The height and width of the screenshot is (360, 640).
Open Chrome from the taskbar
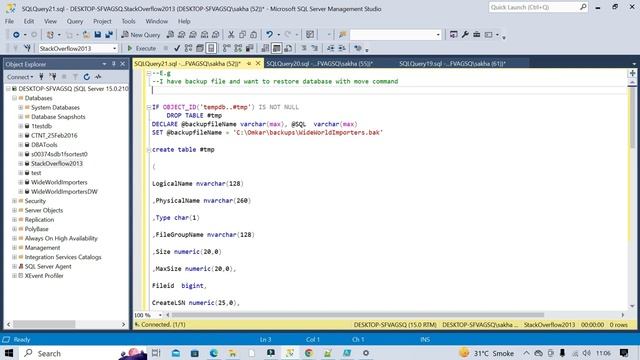[309, 353]
